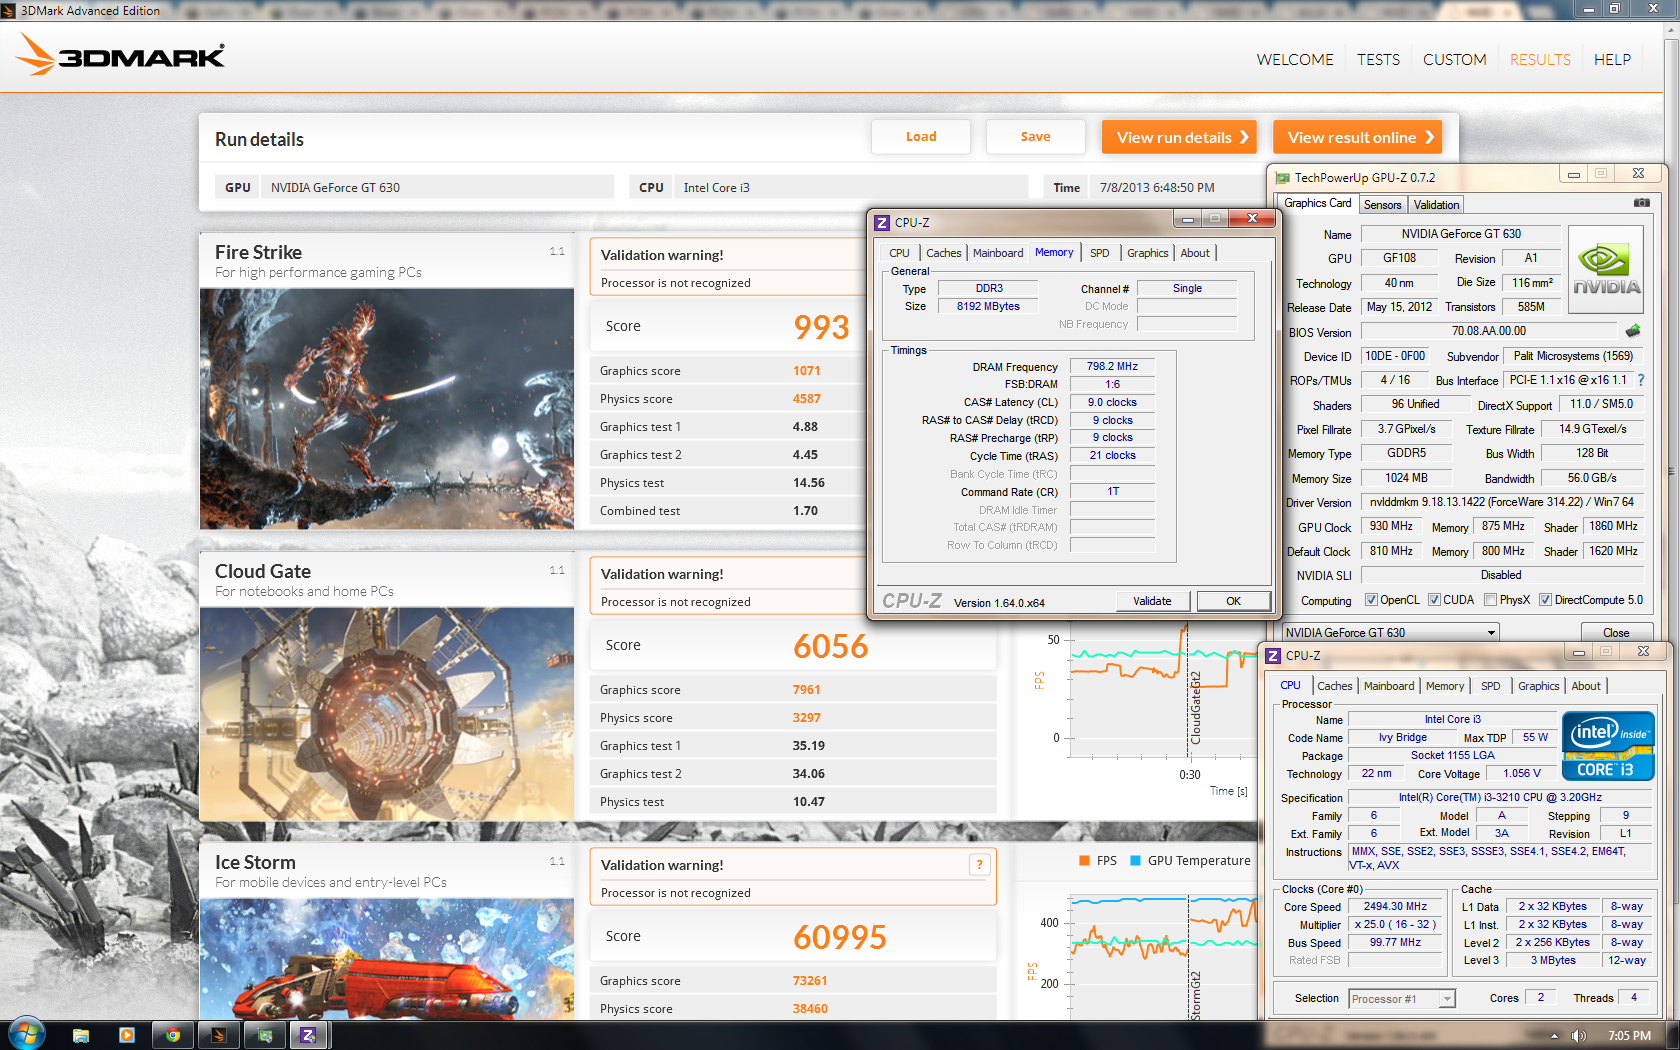Open the RESULTS tab in 3DMark
This screenshot has height=1050, width=1680.
point(1540,60)
